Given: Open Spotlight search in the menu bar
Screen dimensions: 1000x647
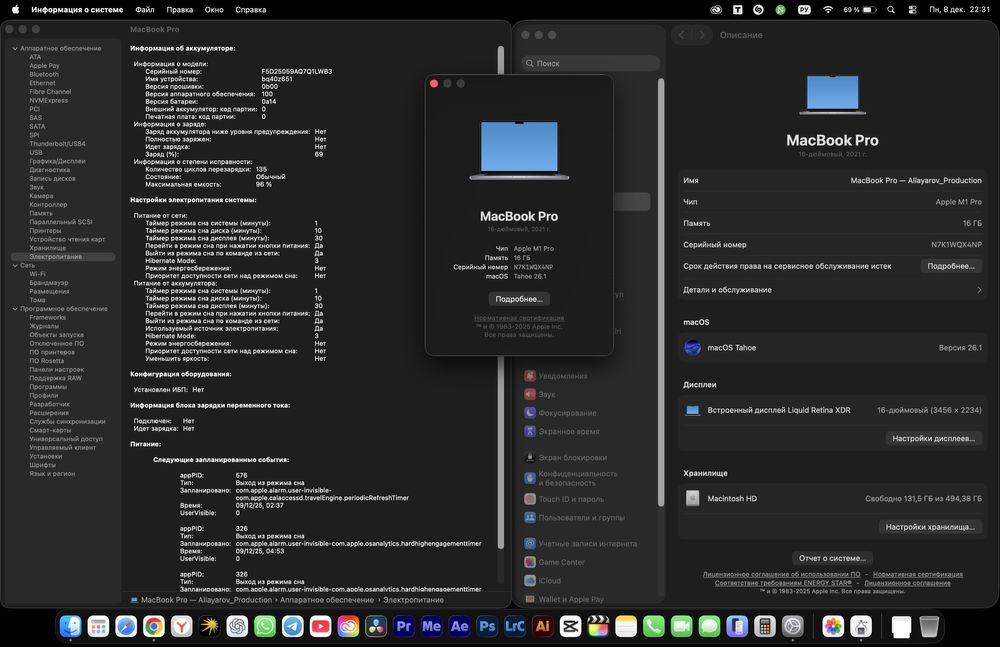Looking at the screenshot, I should [891, 10].
